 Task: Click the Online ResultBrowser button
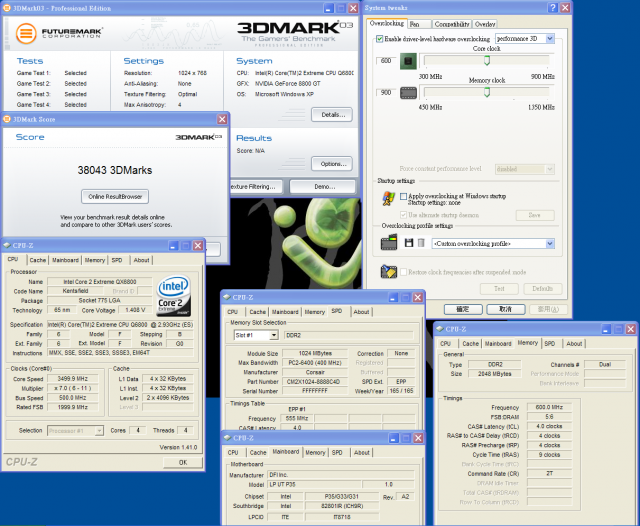(x=115, y=197)
